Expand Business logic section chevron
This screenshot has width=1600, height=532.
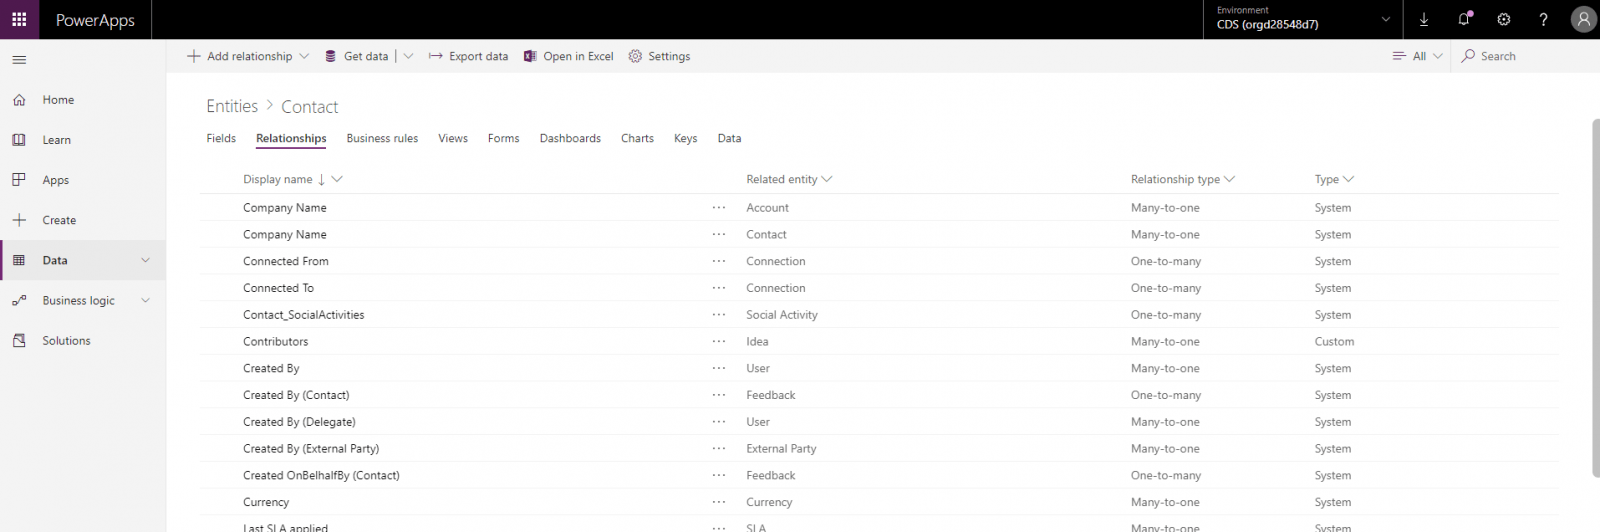point(146,300)
